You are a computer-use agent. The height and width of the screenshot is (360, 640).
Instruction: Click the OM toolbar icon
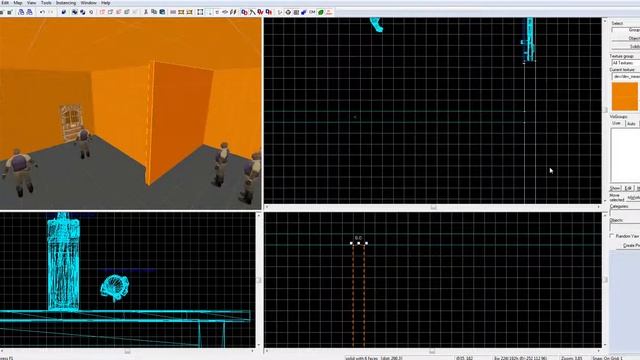(x=312, y=12)
